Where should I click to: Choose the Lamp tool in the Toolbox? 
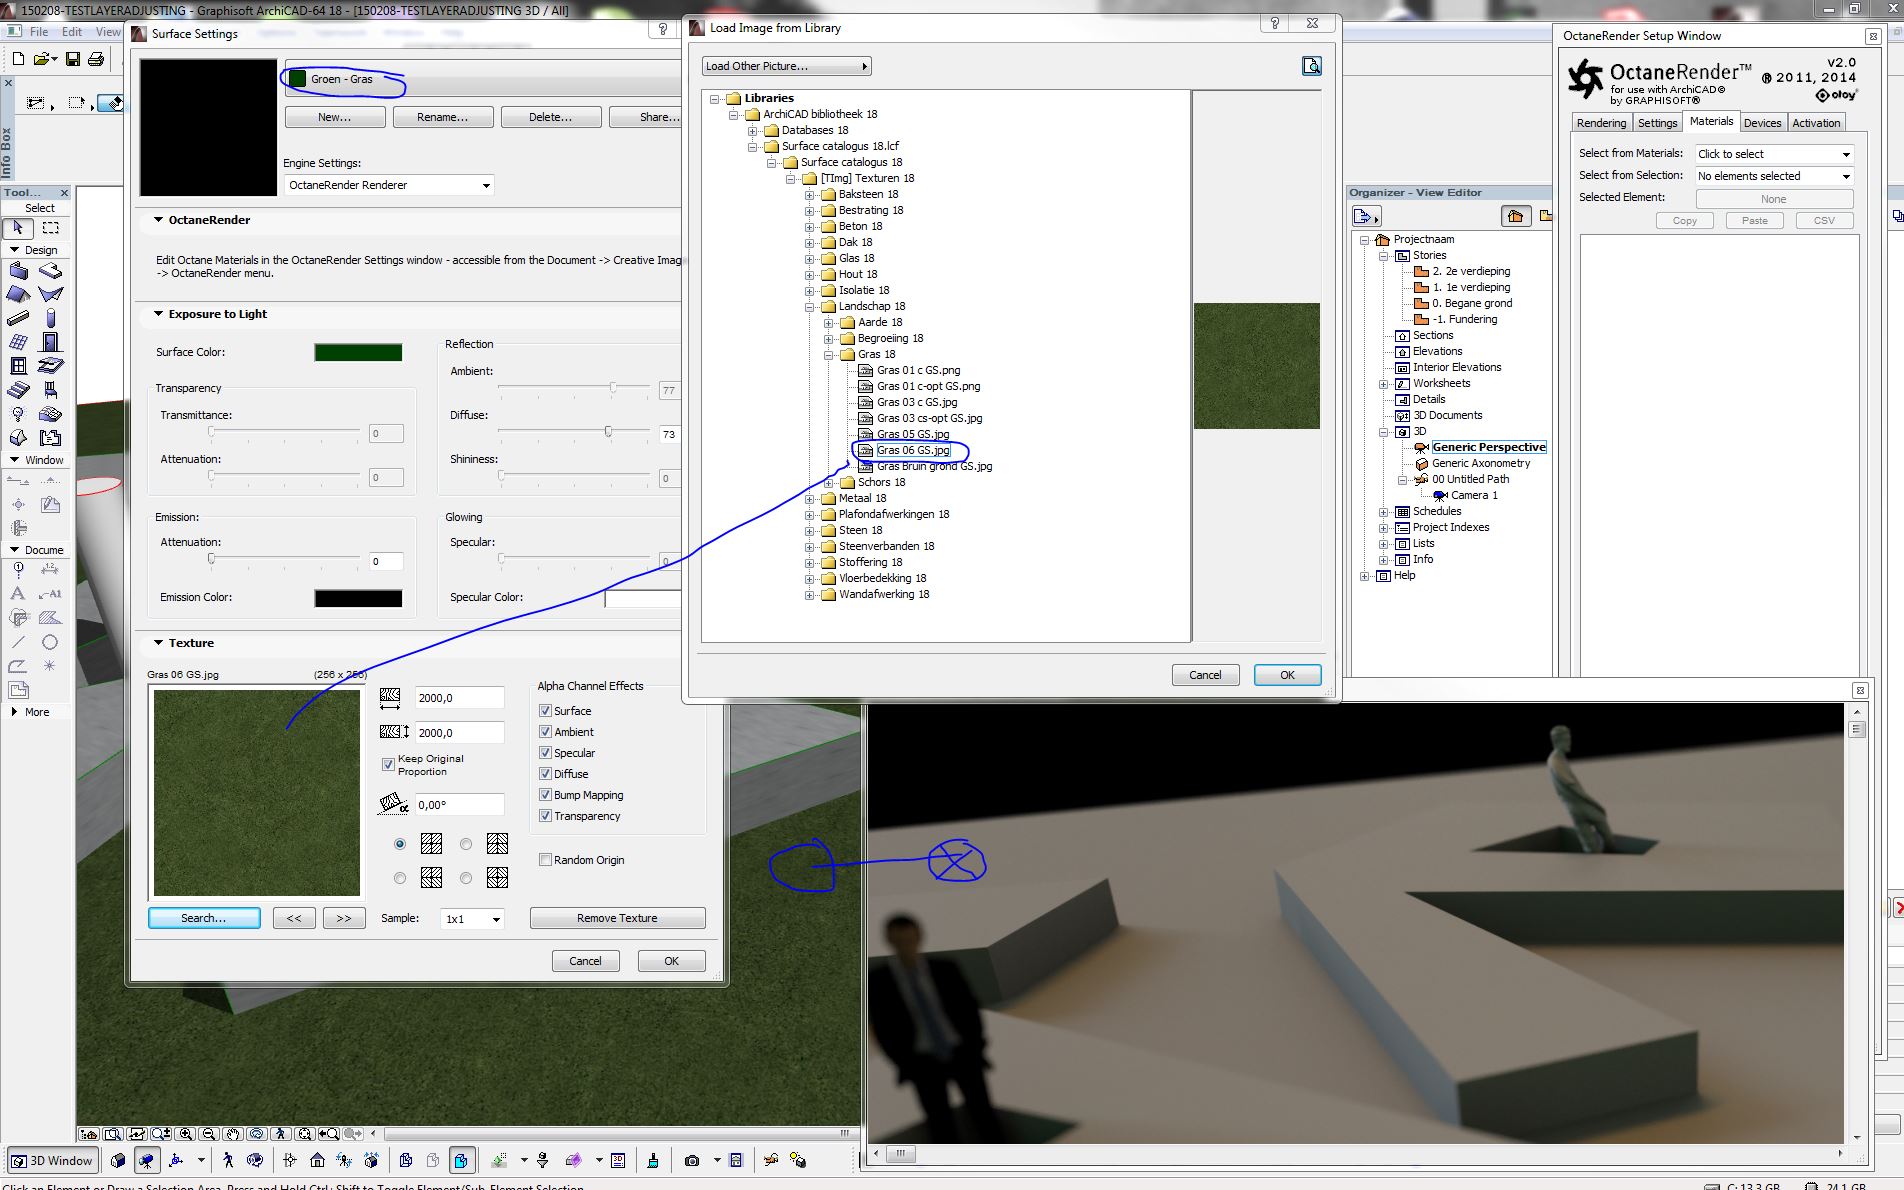click(x=18, y=414)
